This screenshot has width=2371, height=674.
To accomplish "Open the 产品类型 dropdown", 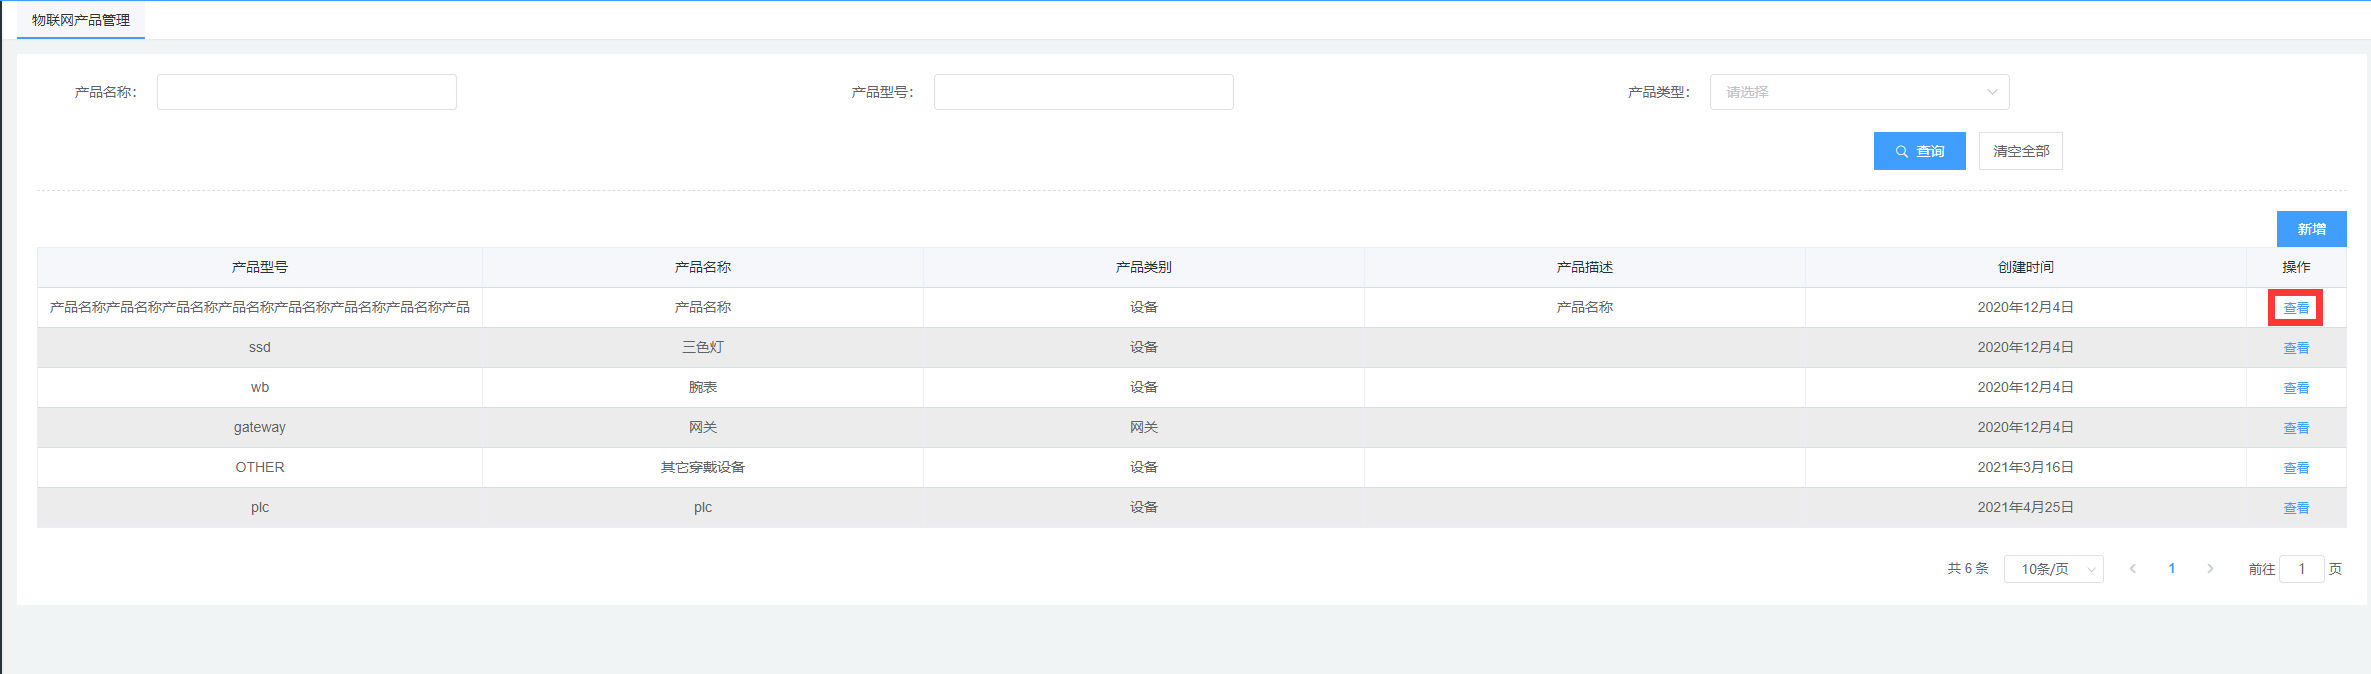I will (x=1859, y=92).
